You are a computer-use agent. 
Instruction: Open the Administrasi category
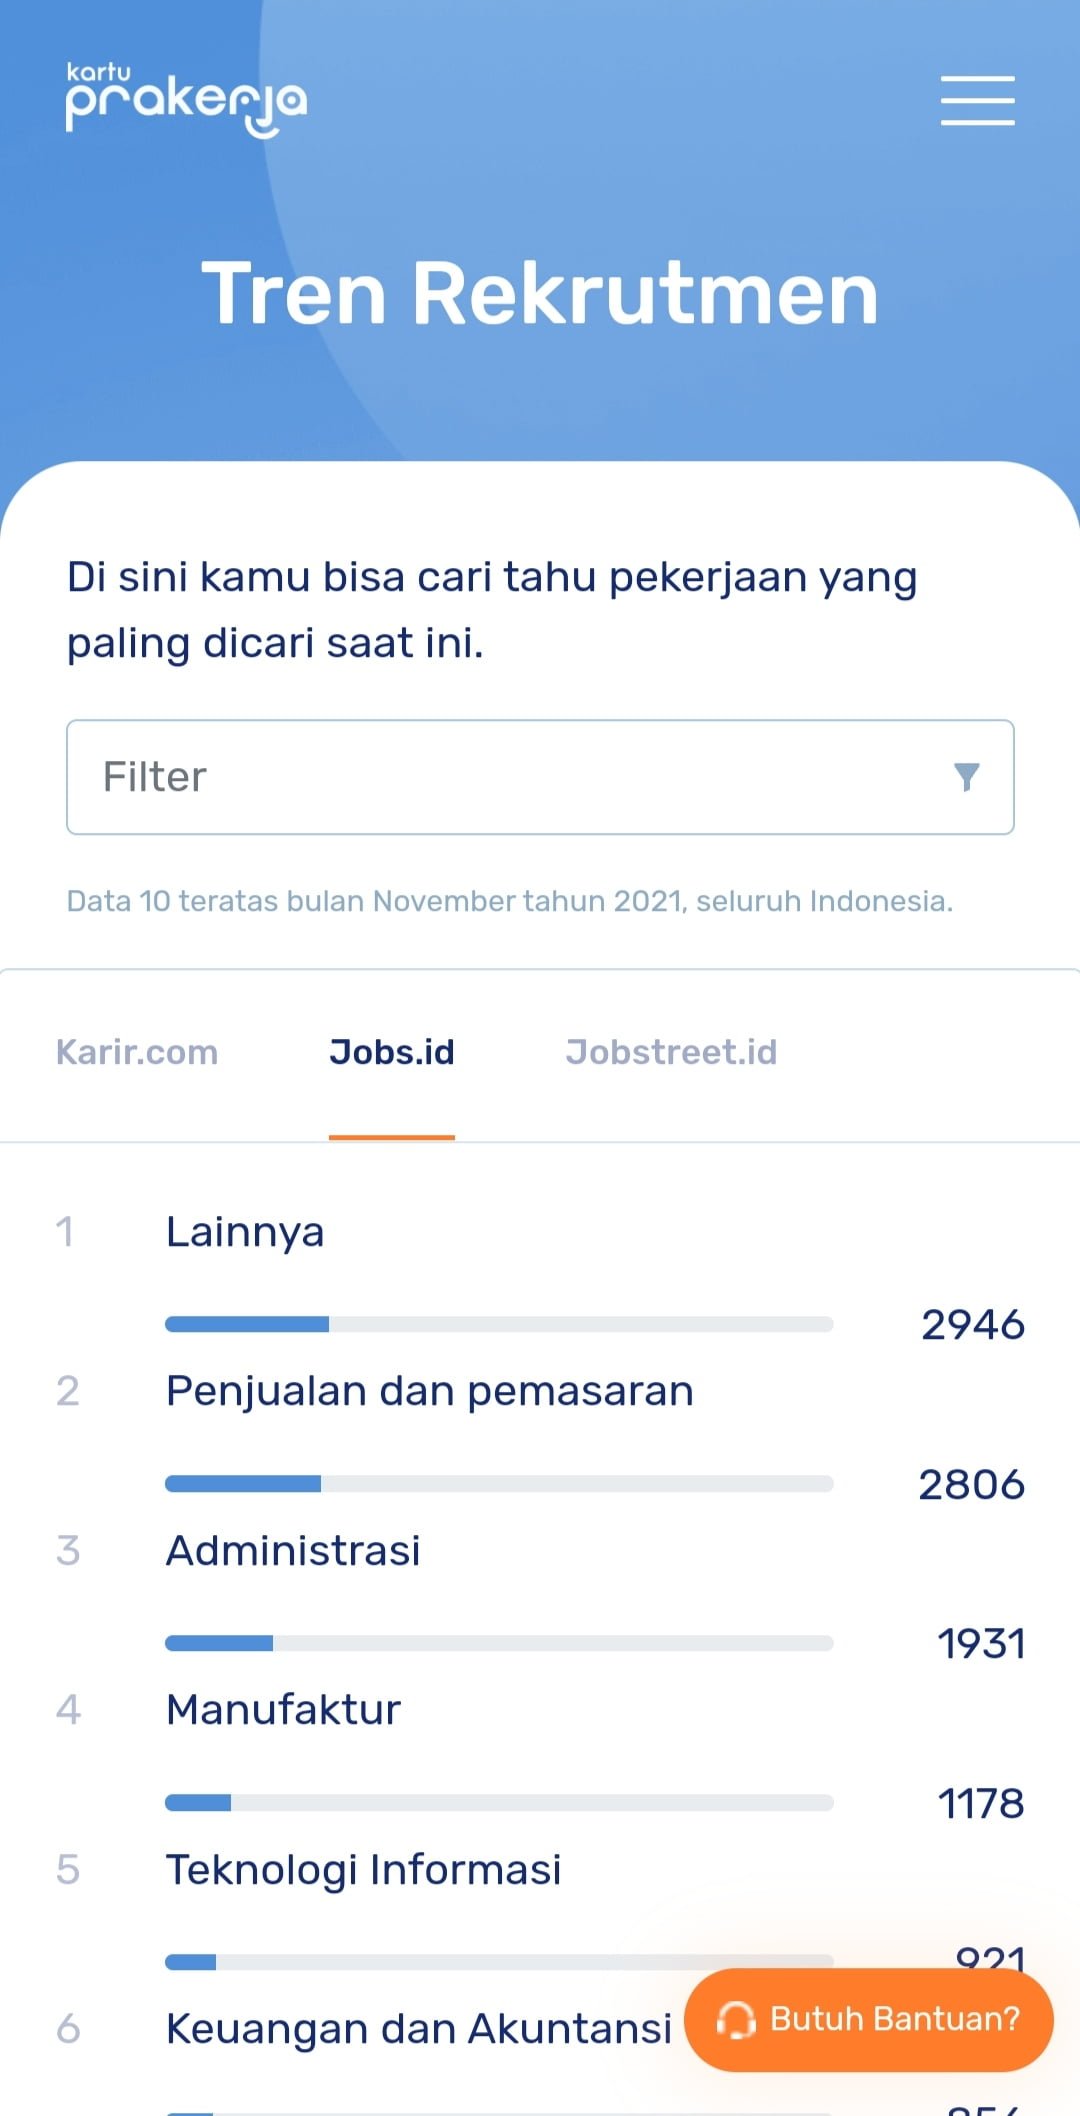[293, 1551]
